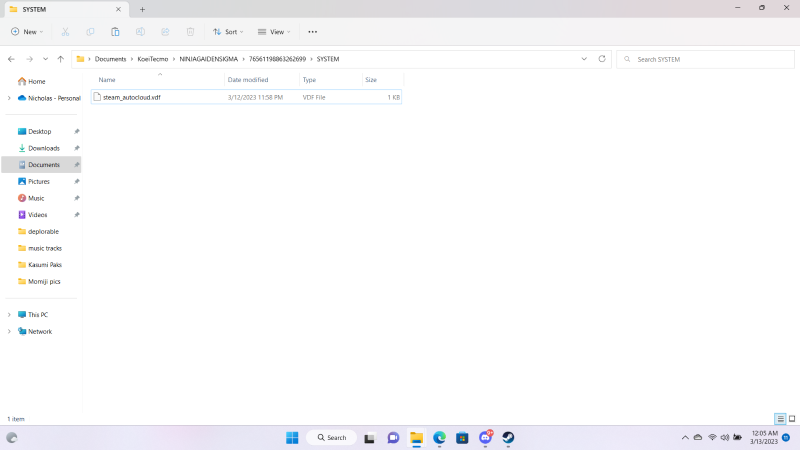Select KoeiTecmo in the address breadcrumb
800x450 pixels.
pyautogui.click(x=153, y=59)
